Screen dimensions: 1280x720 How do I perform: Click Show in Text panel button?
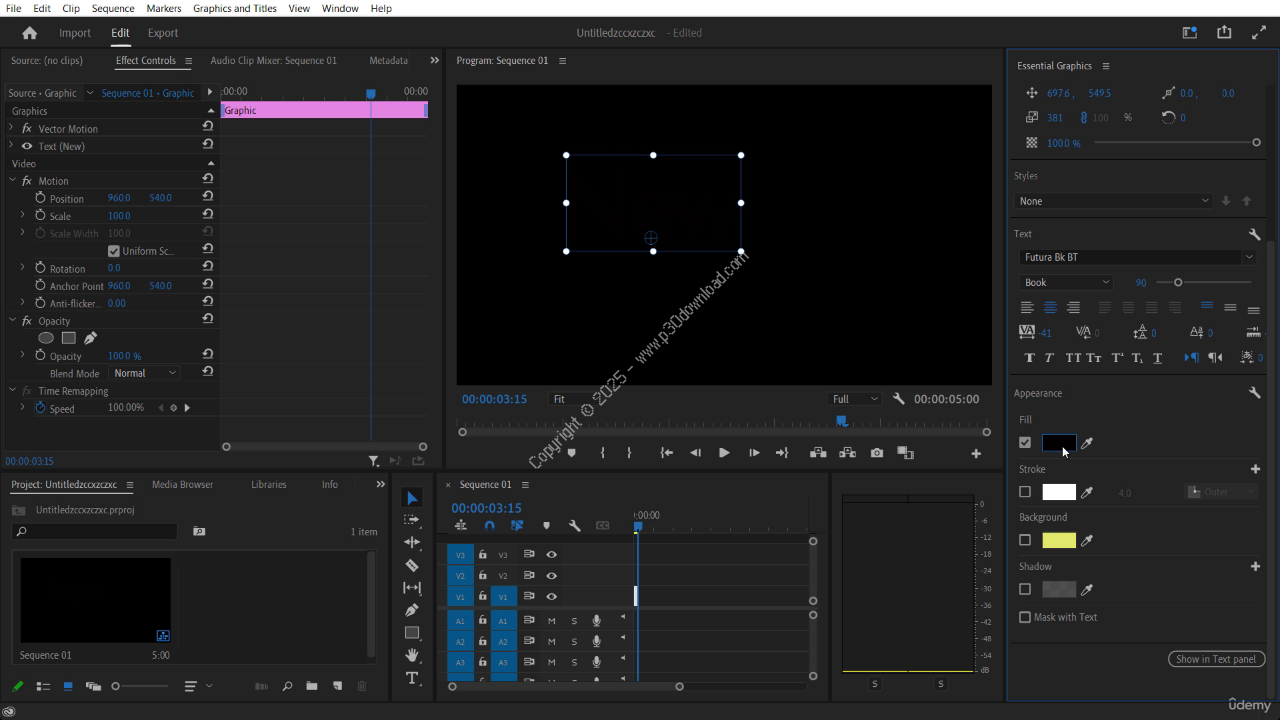point(1216,659)
